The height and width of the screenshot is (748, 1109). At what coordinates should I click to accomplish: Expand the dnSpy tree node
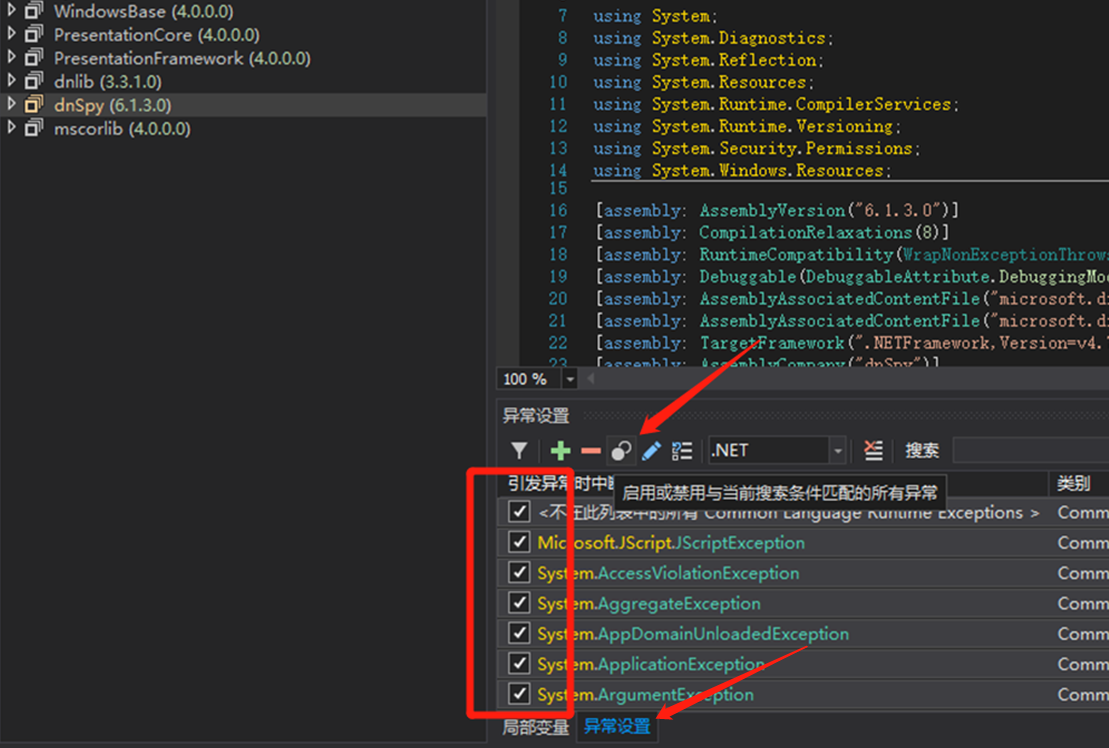(x=11, y=103)
